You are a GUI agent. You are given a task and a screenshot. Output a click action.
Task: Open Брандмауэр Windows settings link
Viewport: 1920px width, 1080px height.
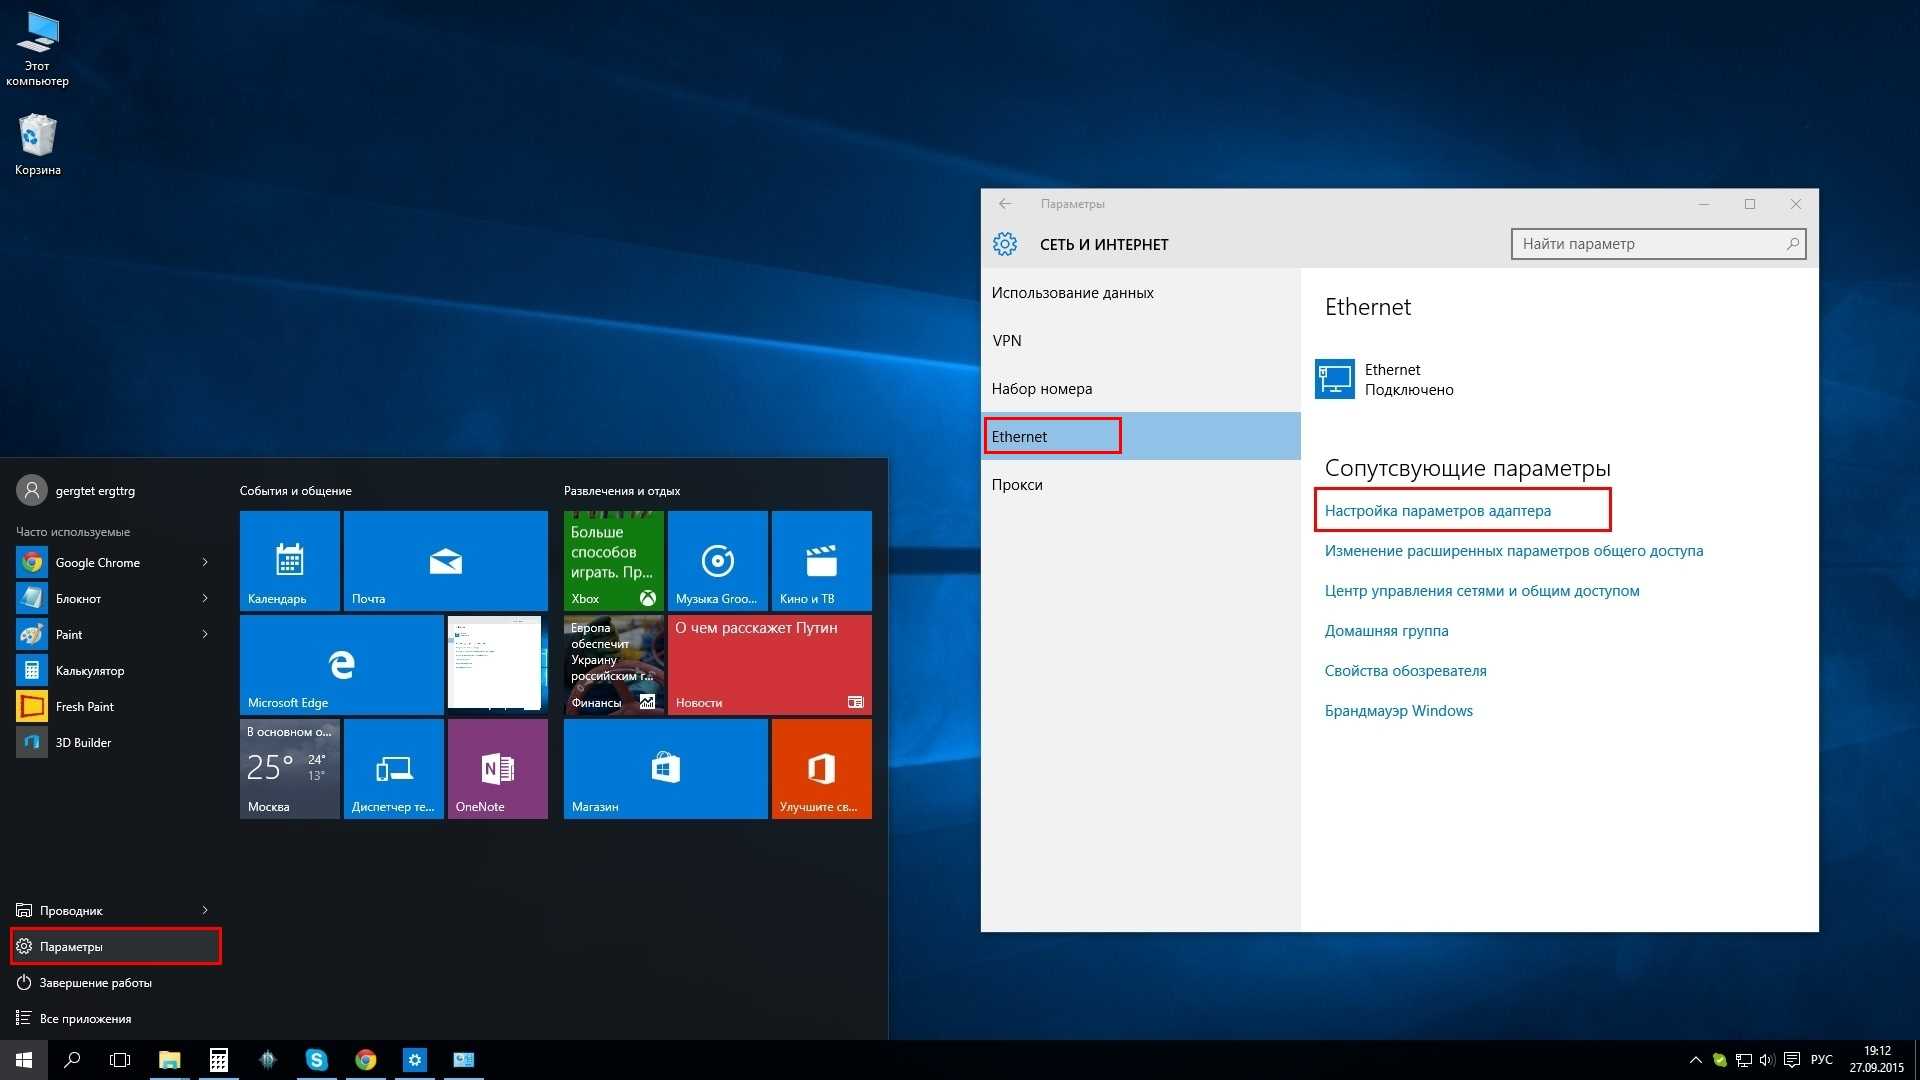[1398, 709]
